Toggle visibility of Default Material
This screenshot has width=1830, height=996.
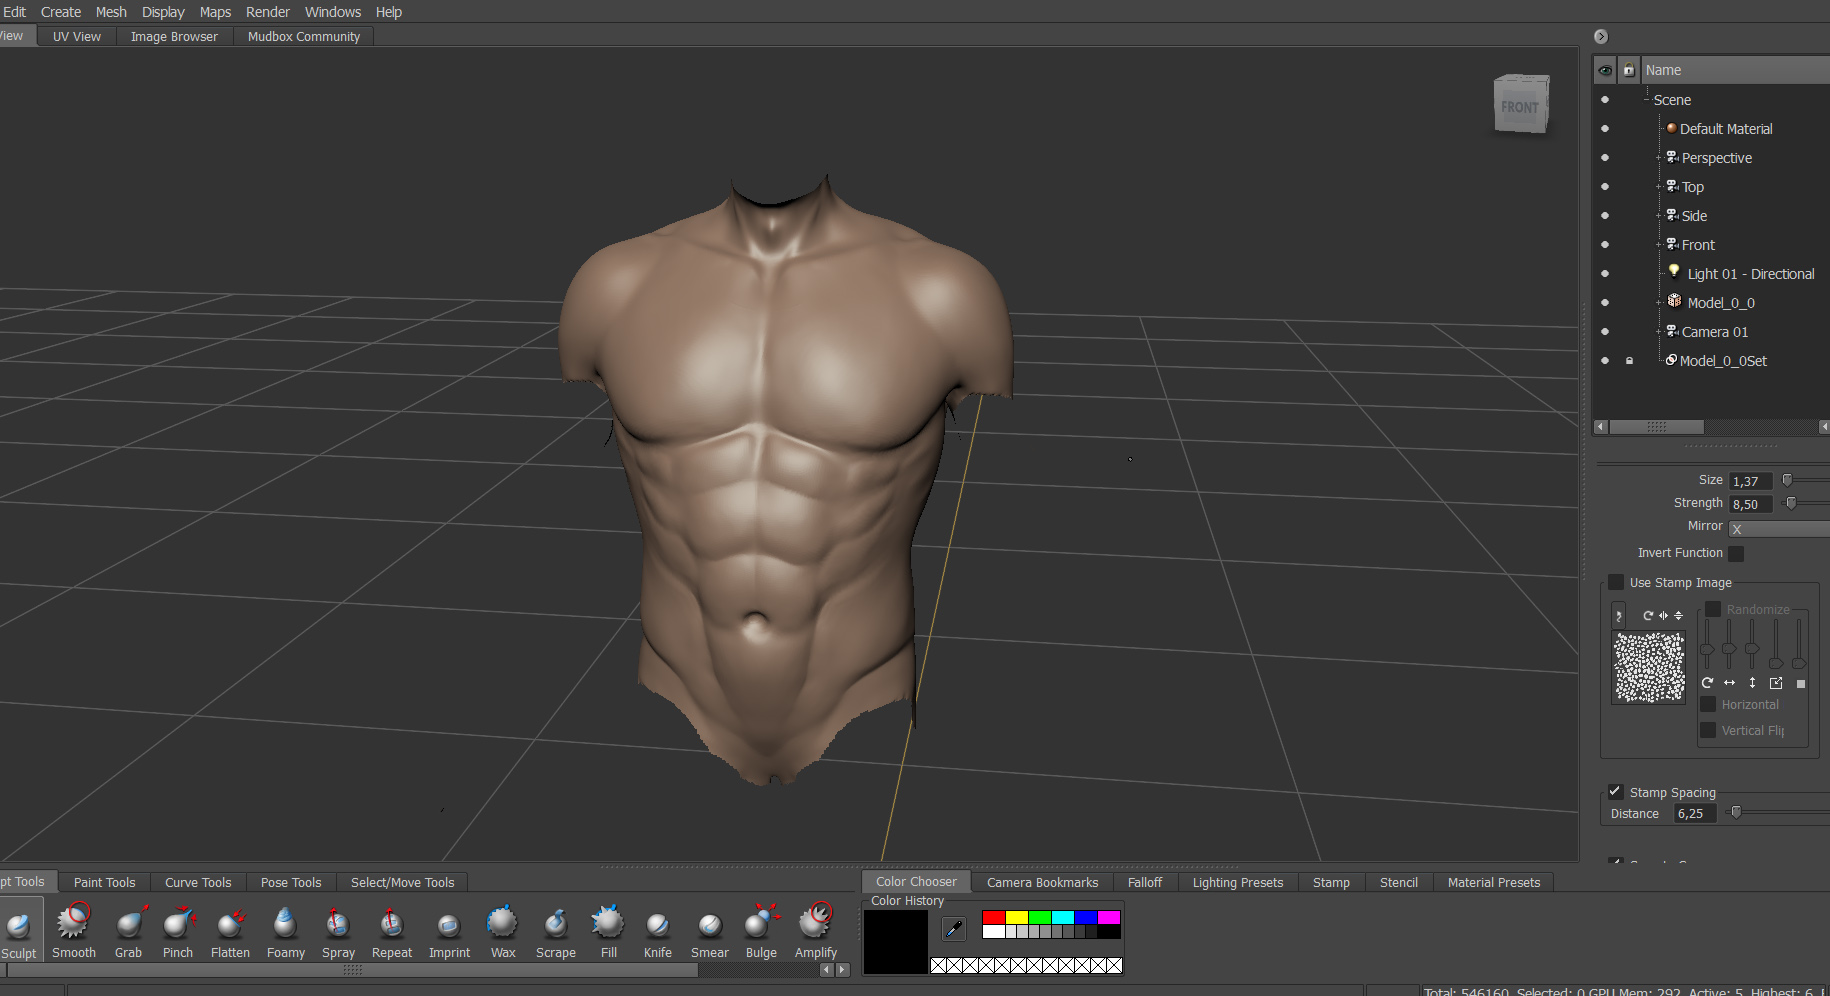[1605, 129]
